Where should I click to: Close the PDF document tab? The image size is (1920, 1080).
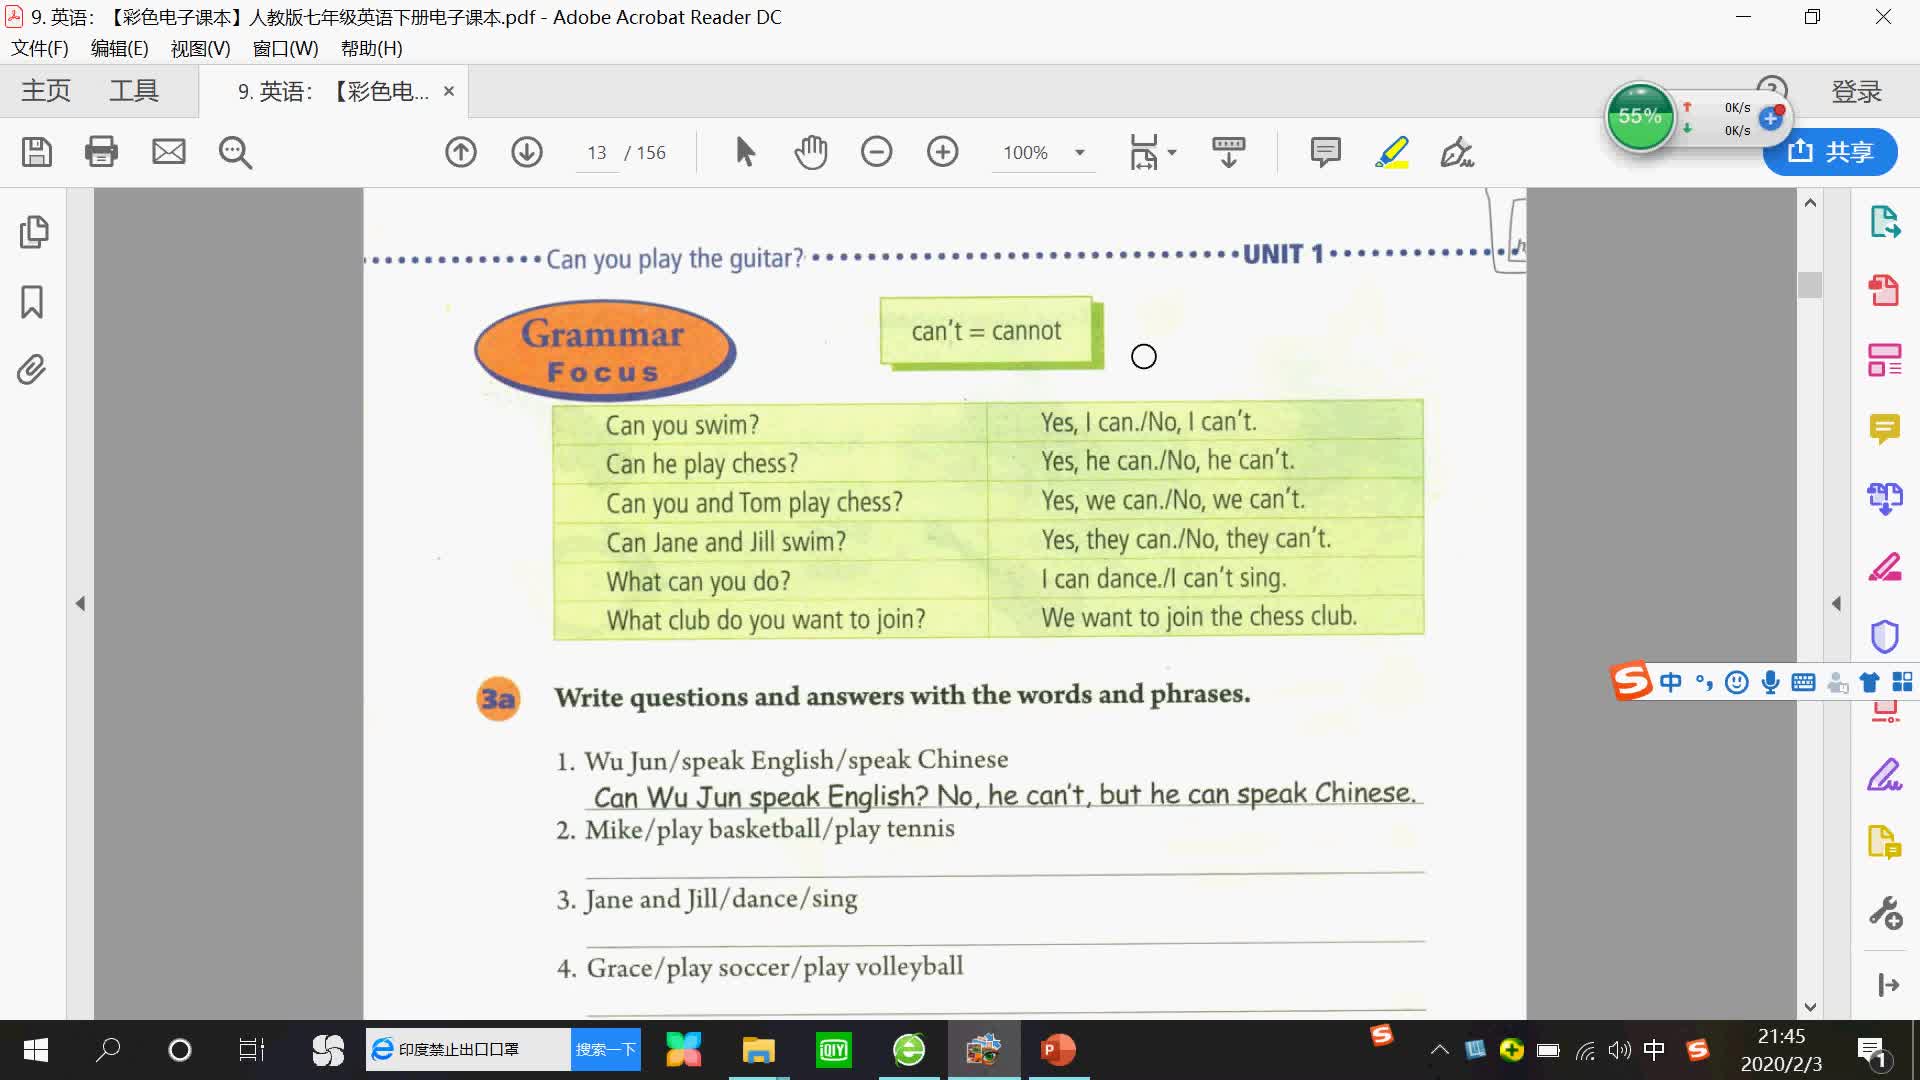tap(449, 91)
